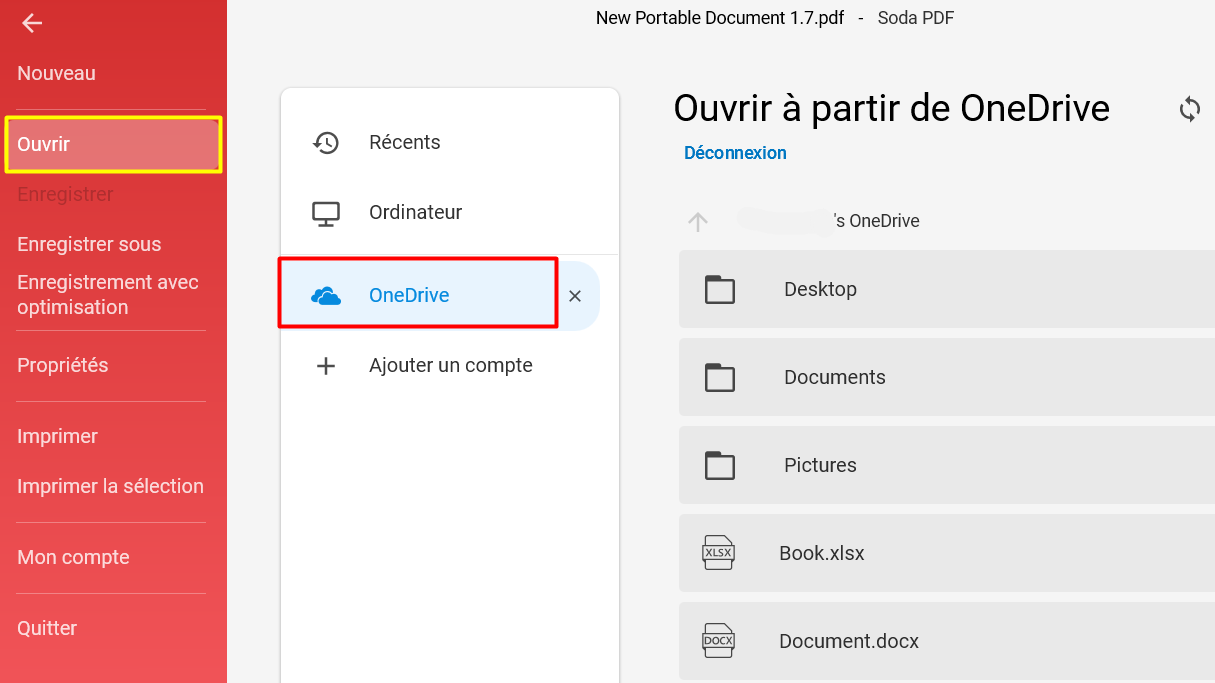Open Propriétés from the sidebar

click(63, 365)
